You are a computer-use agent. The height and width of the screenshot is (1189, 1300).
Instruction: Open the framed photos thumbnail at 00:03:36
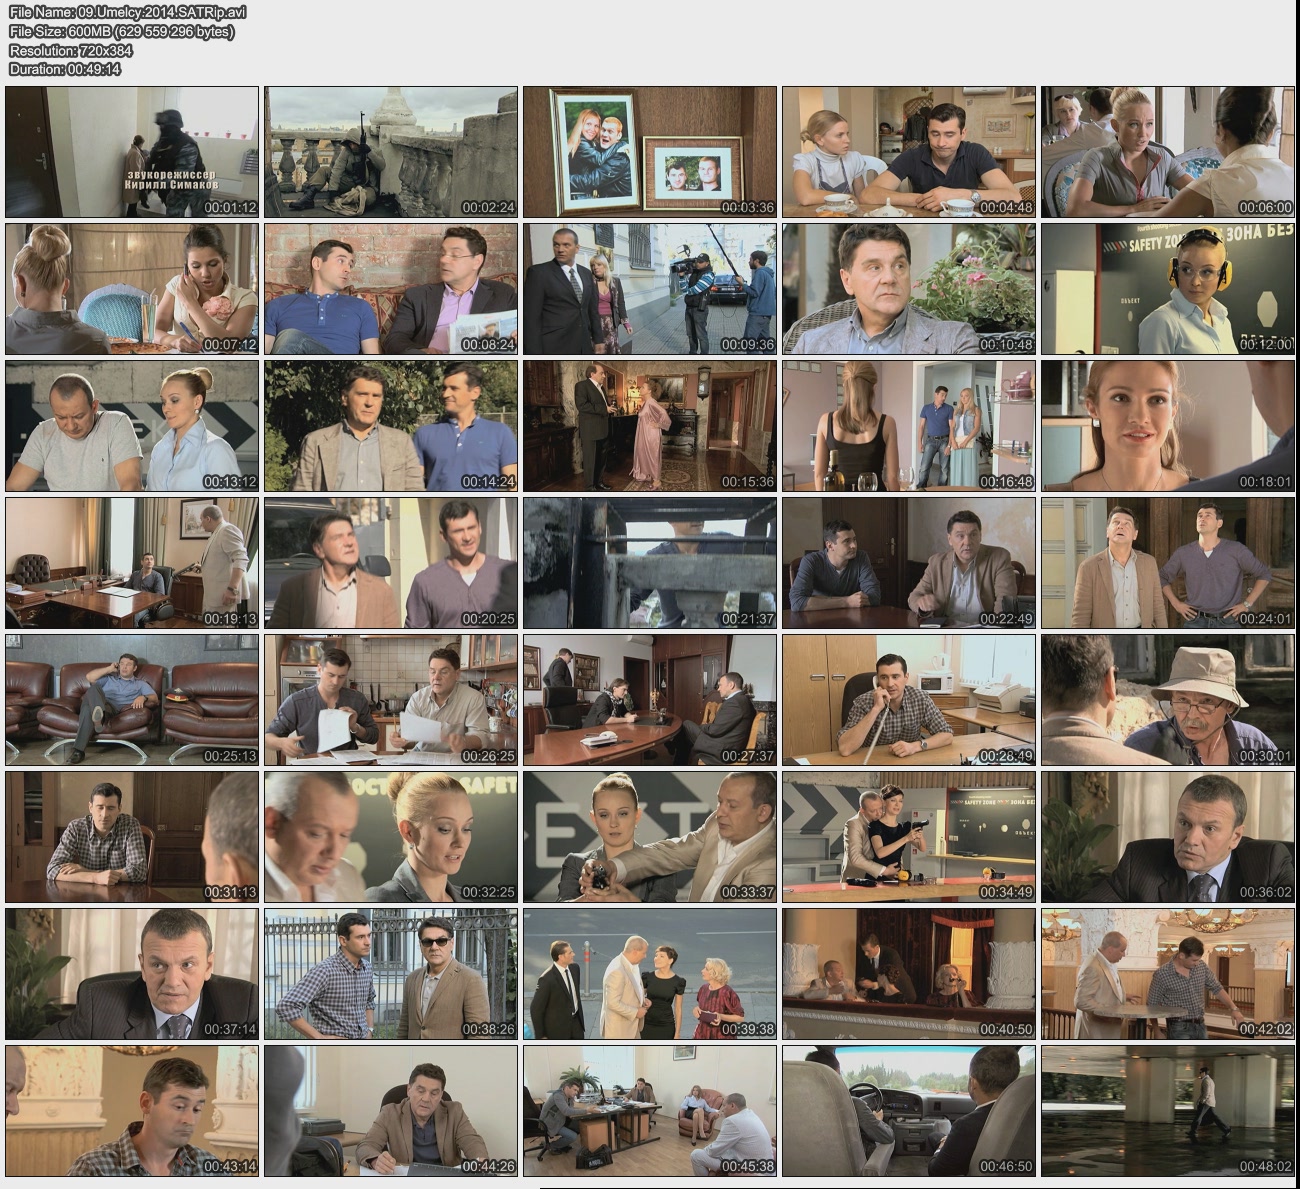click(x=650, y=152)
